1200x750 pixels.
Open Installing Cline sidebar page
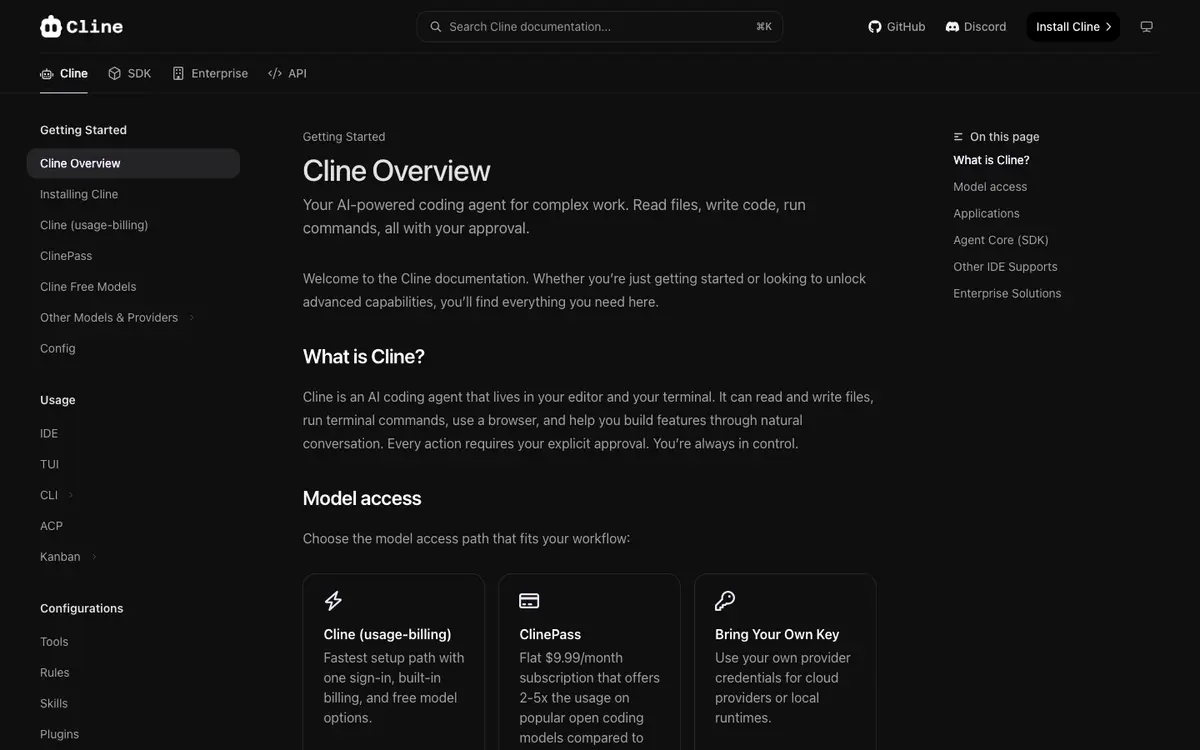point(79,194)
